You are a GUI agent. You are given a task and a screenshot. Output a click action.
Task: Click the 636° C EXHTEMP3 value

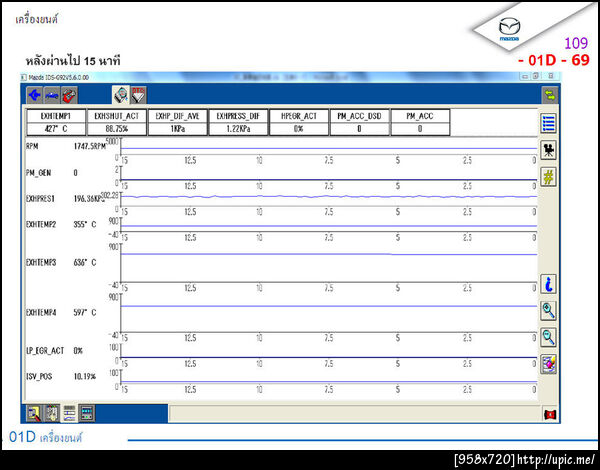[x=85, y=263]
